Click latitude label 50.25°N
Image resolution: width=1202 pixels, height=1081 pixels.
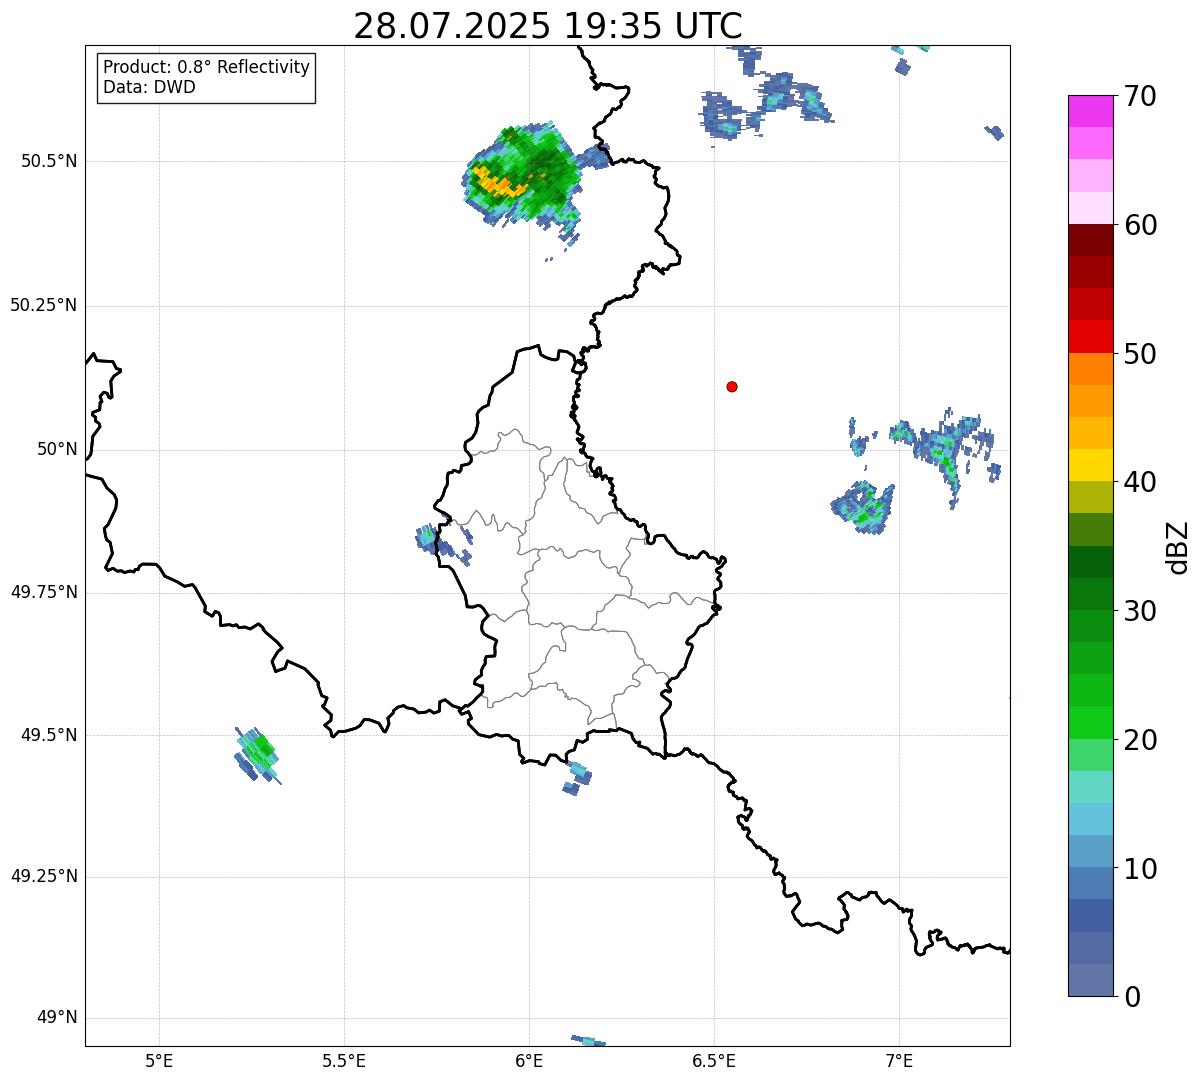(x=44, y=305)
